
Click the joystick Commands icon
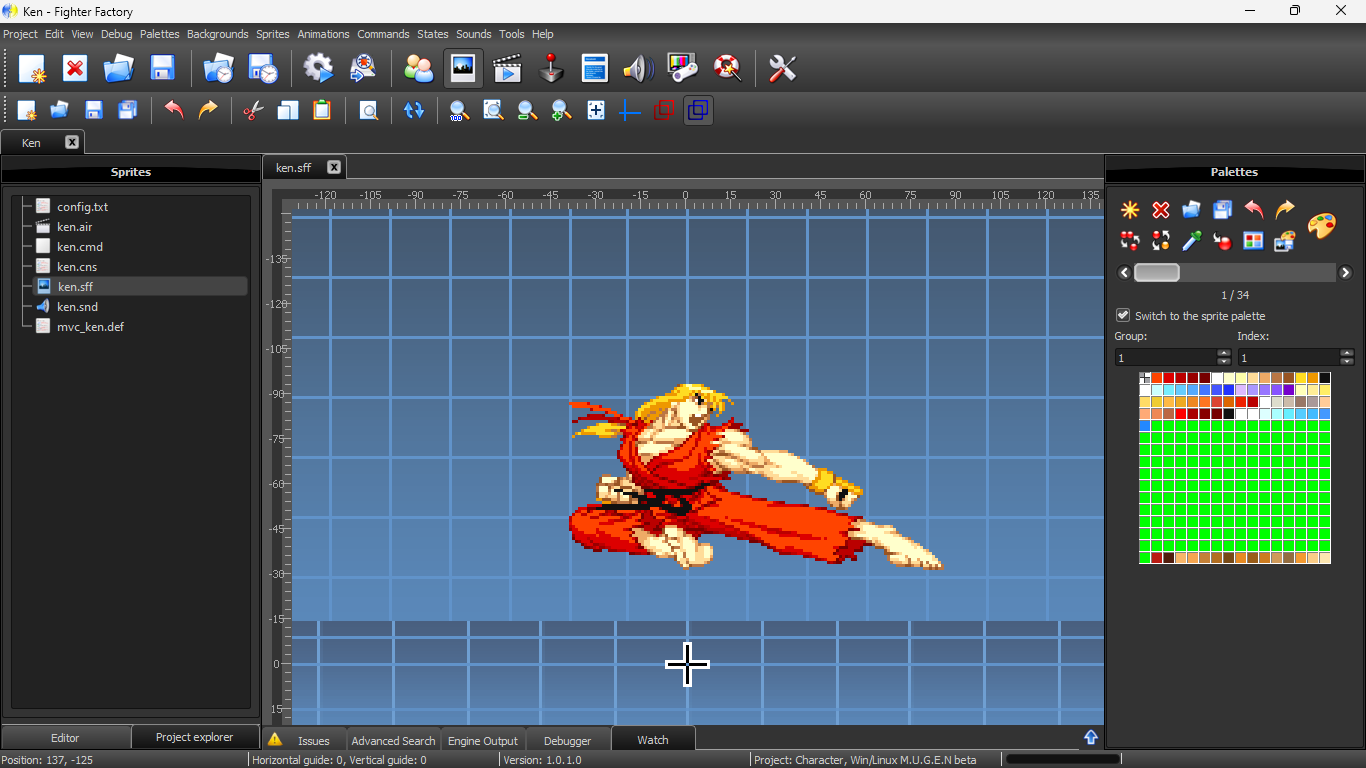[551, 68]
